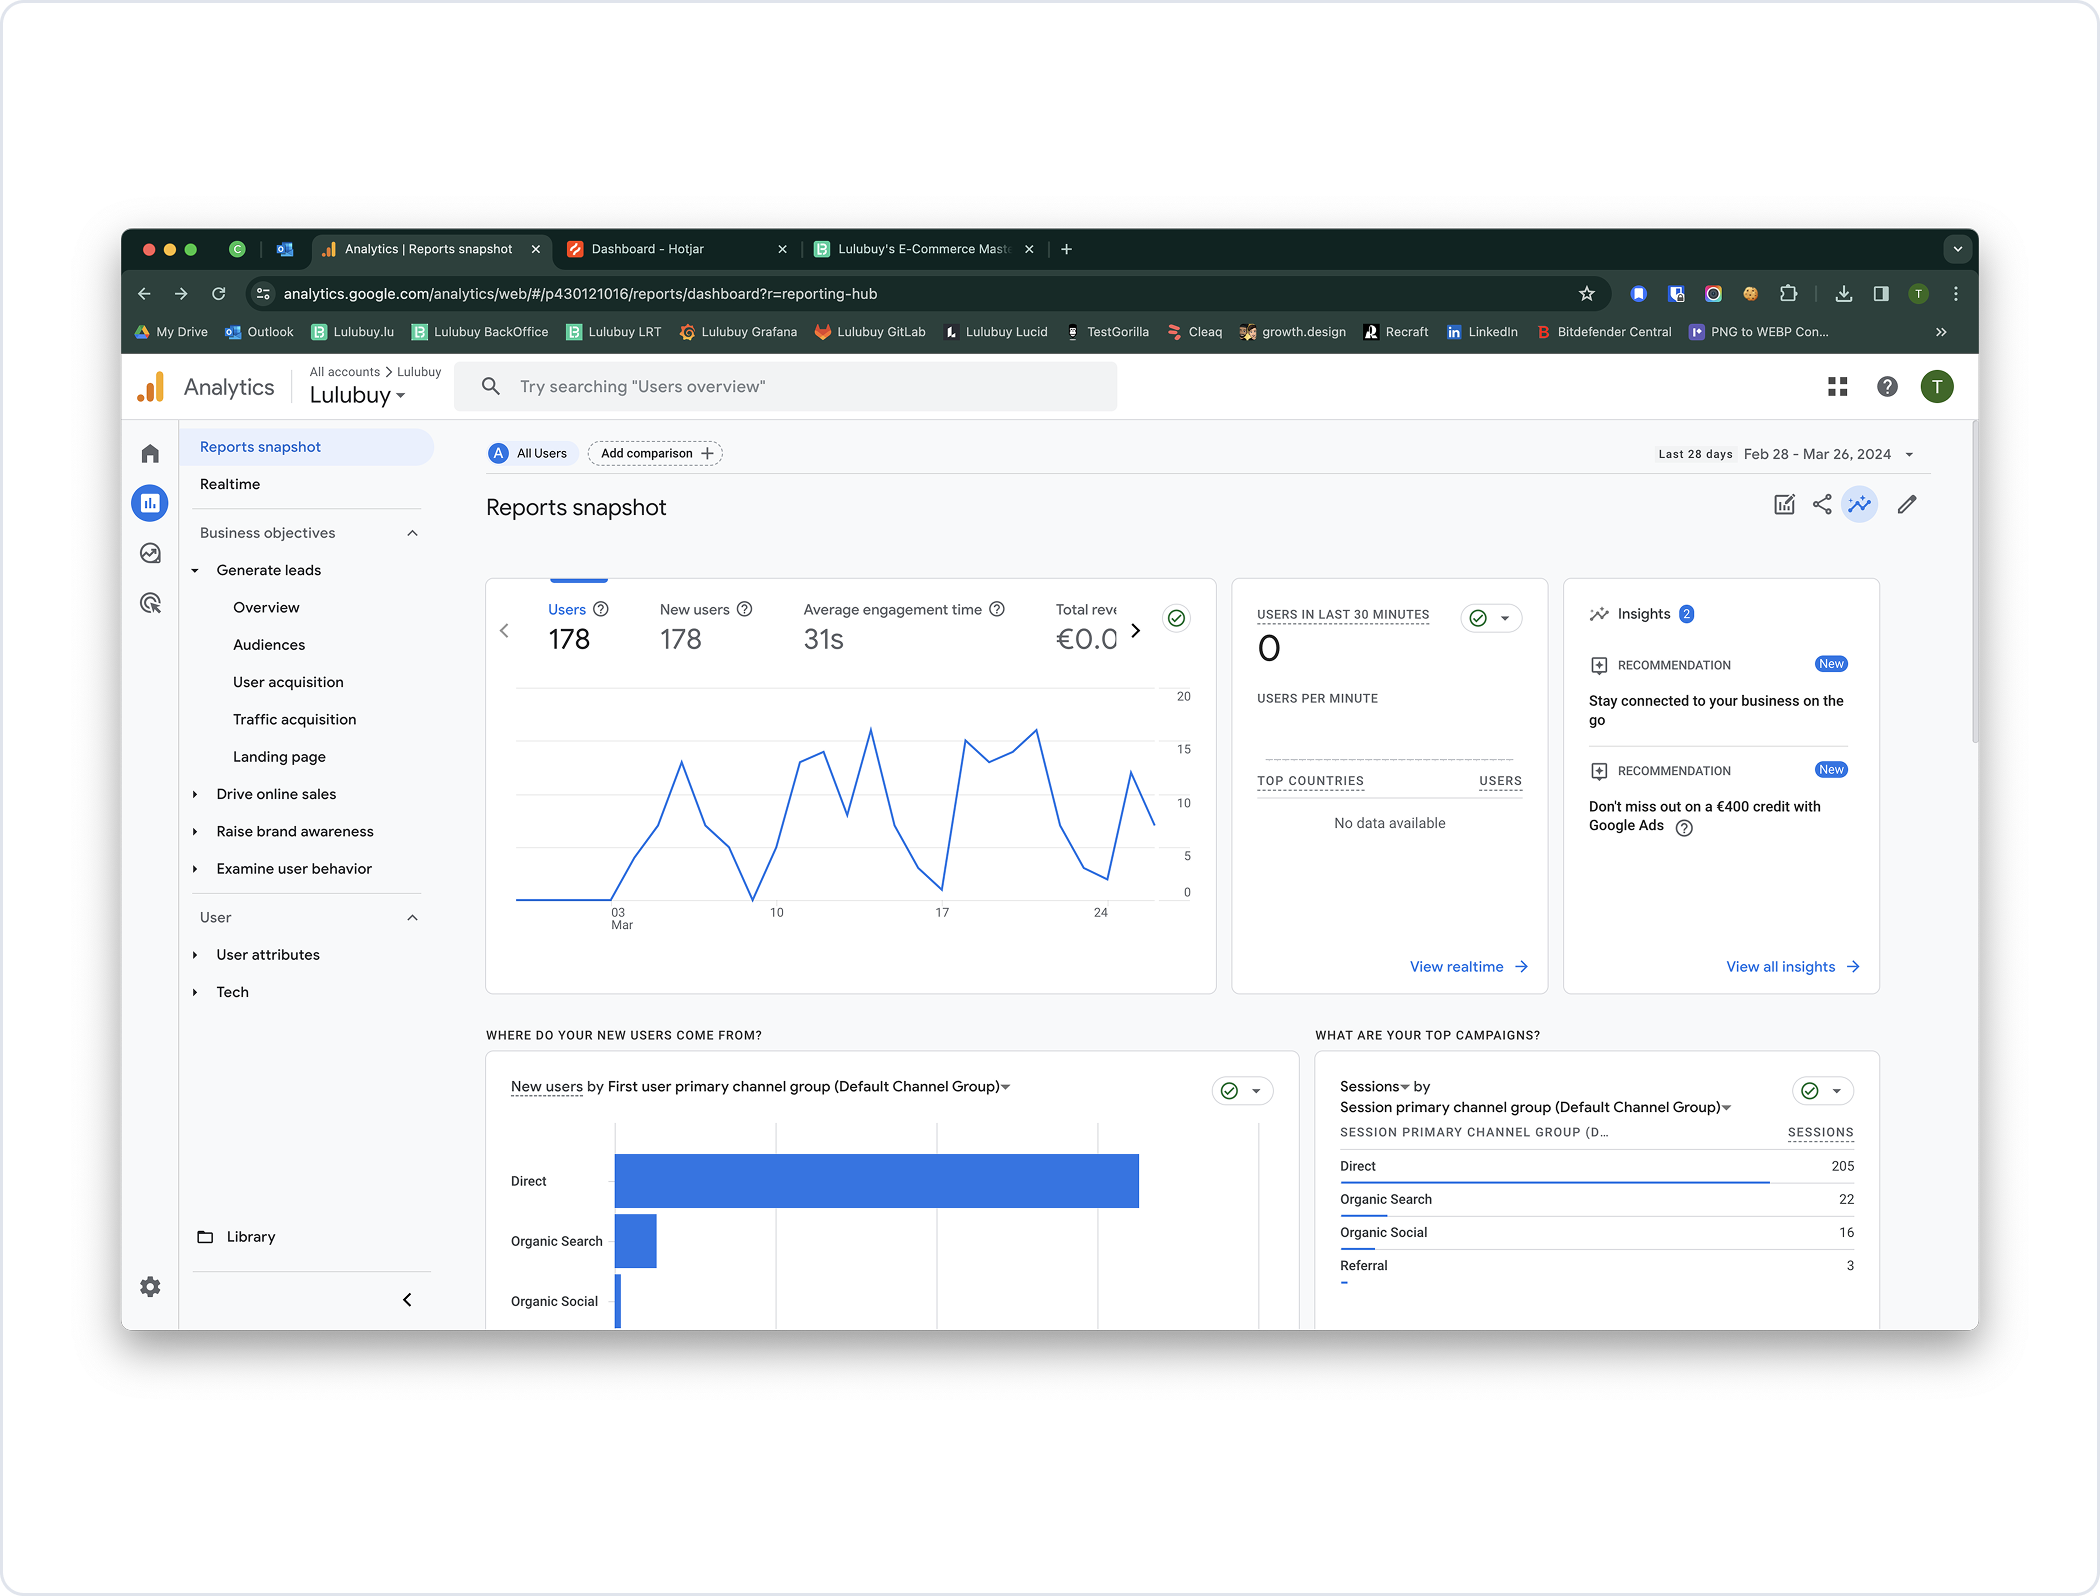Image resolution: width=2100 pixels, height=1596 pixels.
Task: Click All accounts breadcrumb
Action: (x=344, y=372)
